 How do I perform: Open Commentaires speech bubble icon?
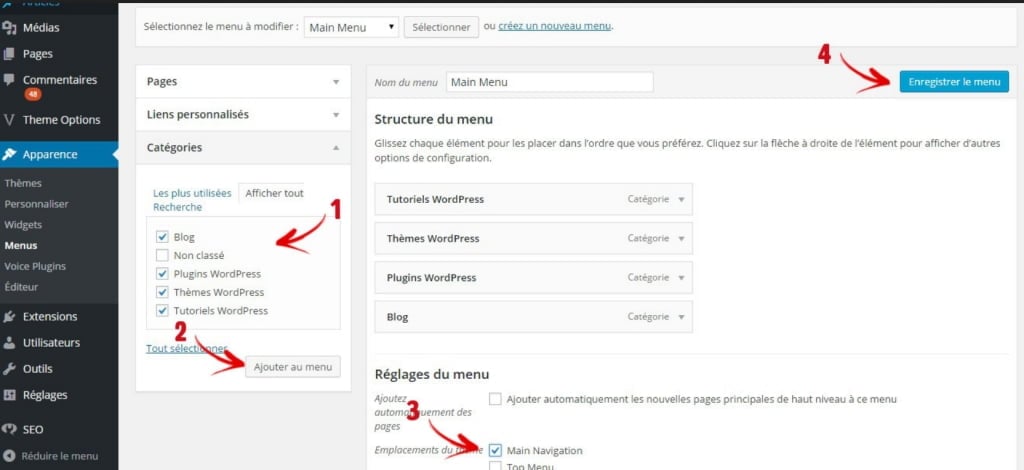pos(9,80)
